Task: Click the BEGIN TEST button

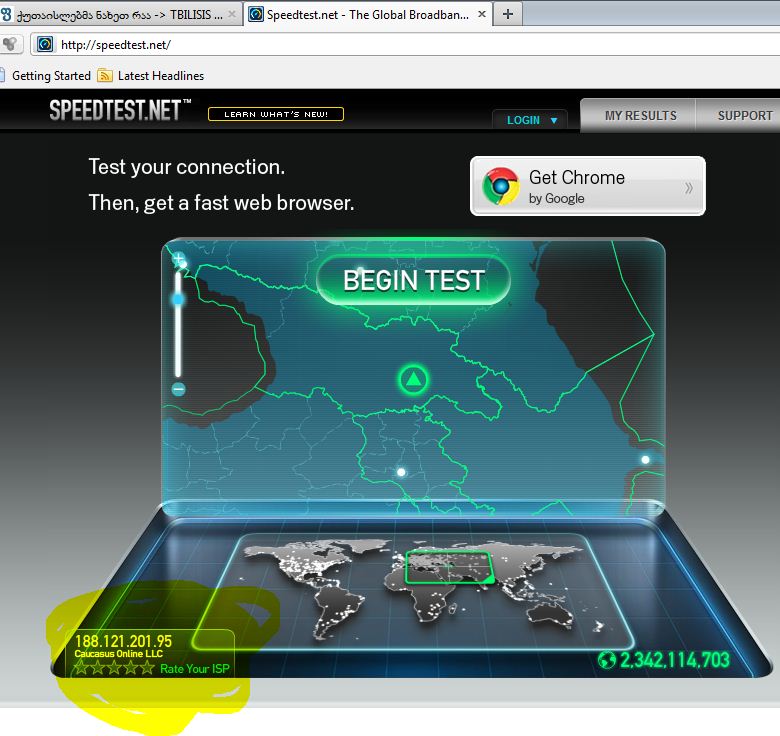Action: 413,280
